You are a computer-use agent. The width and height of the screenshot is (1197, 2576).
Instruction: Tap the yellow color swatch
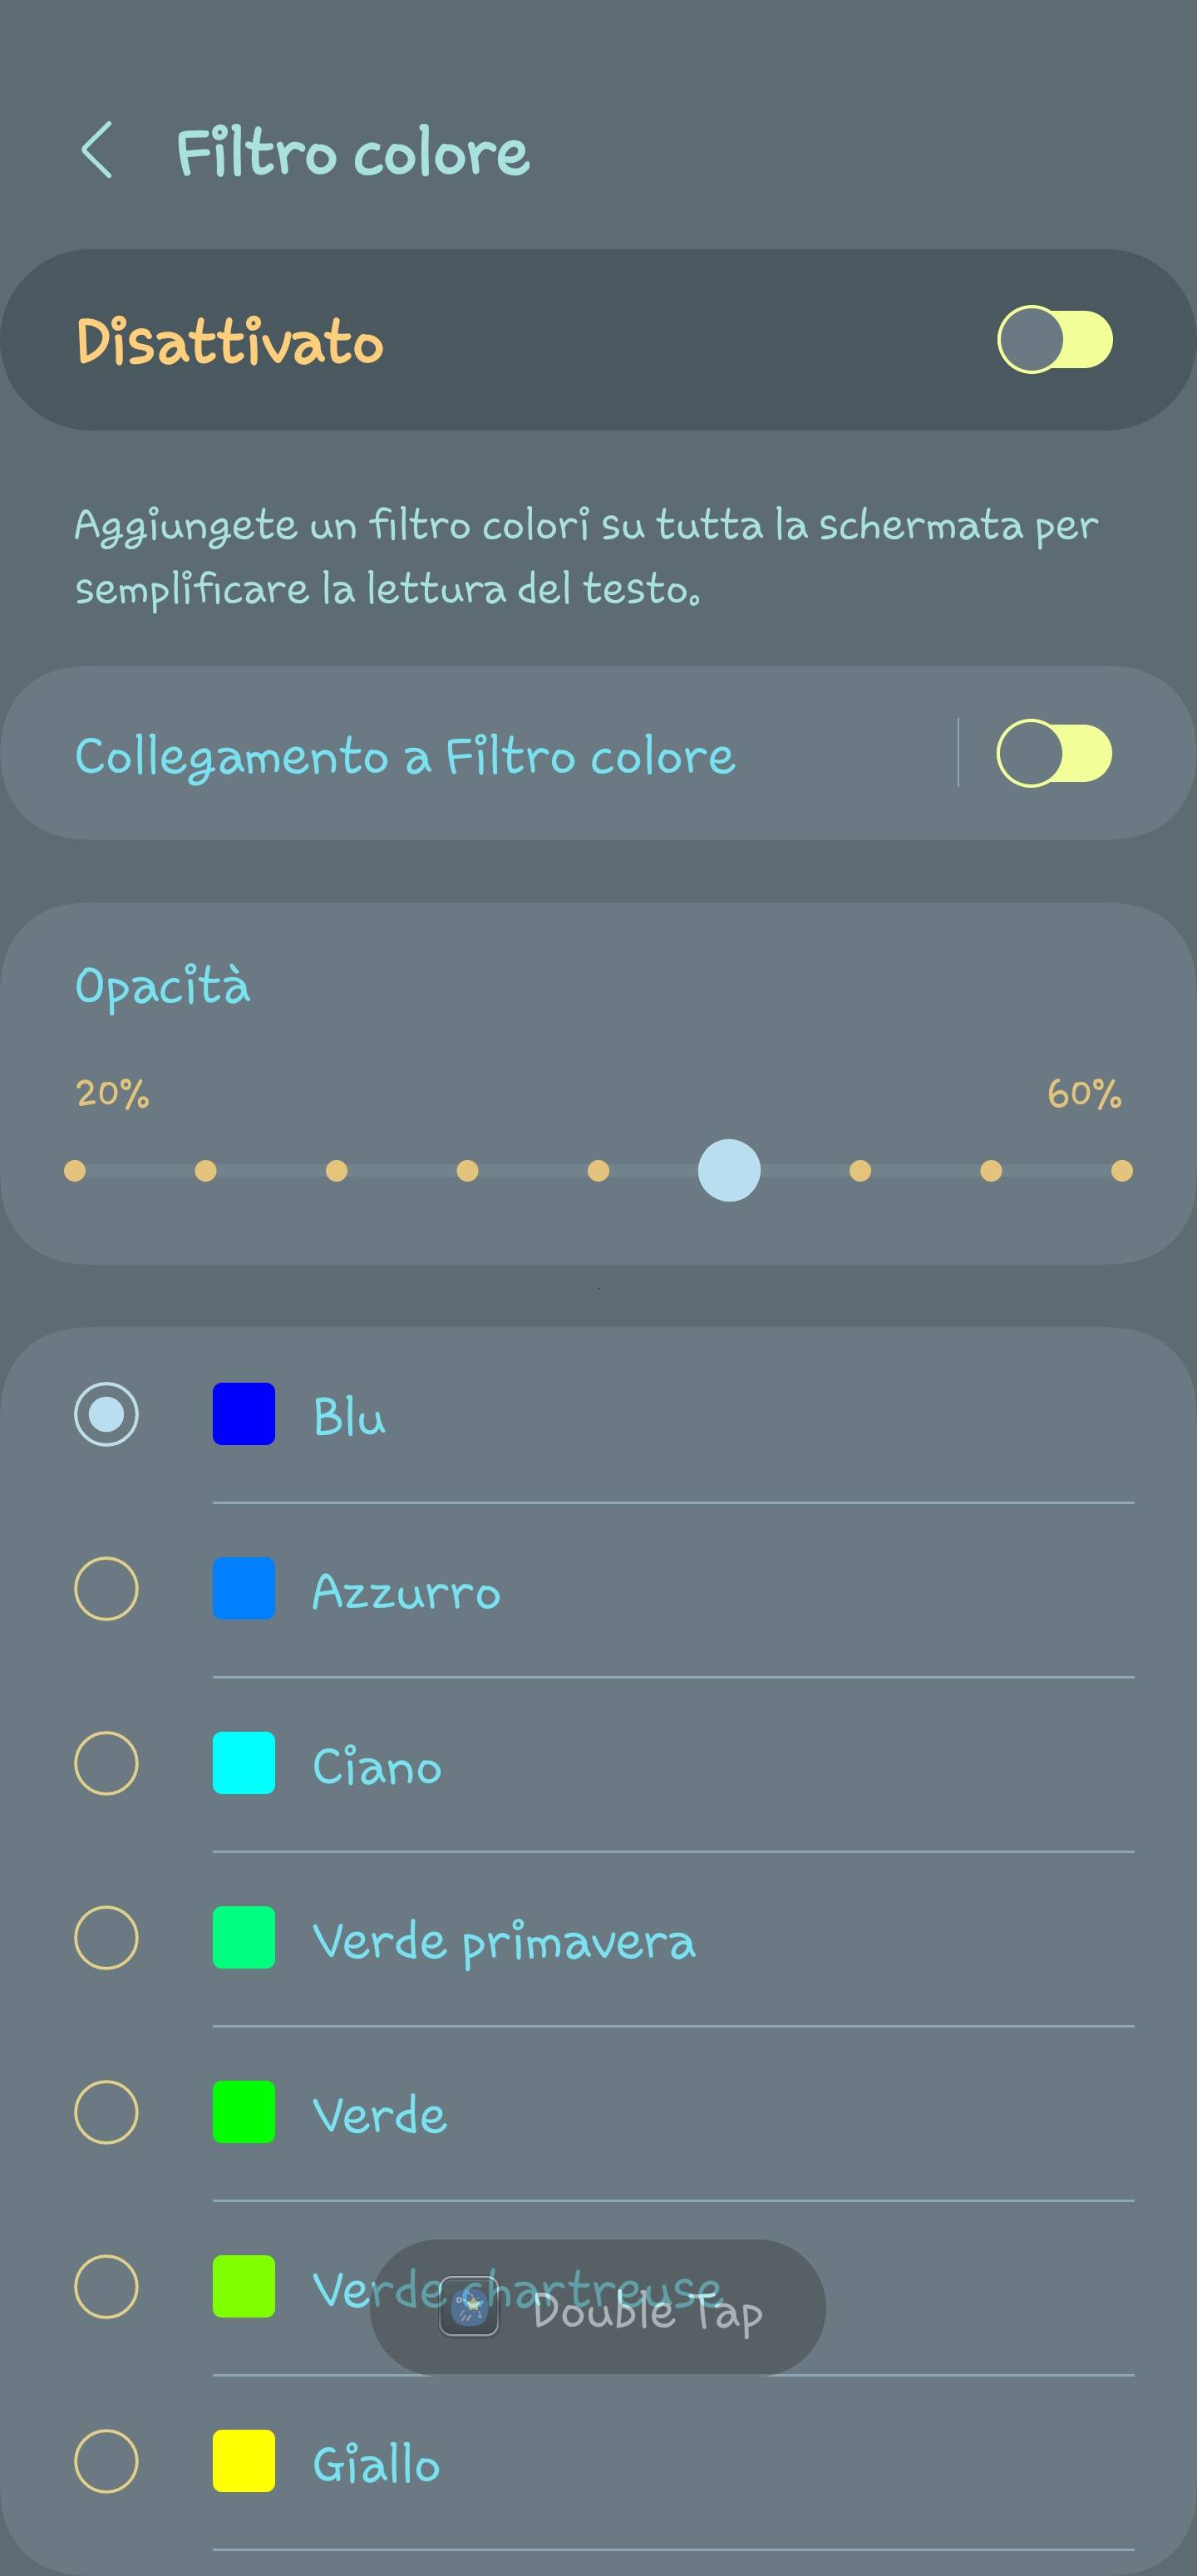pos(244,2461)
